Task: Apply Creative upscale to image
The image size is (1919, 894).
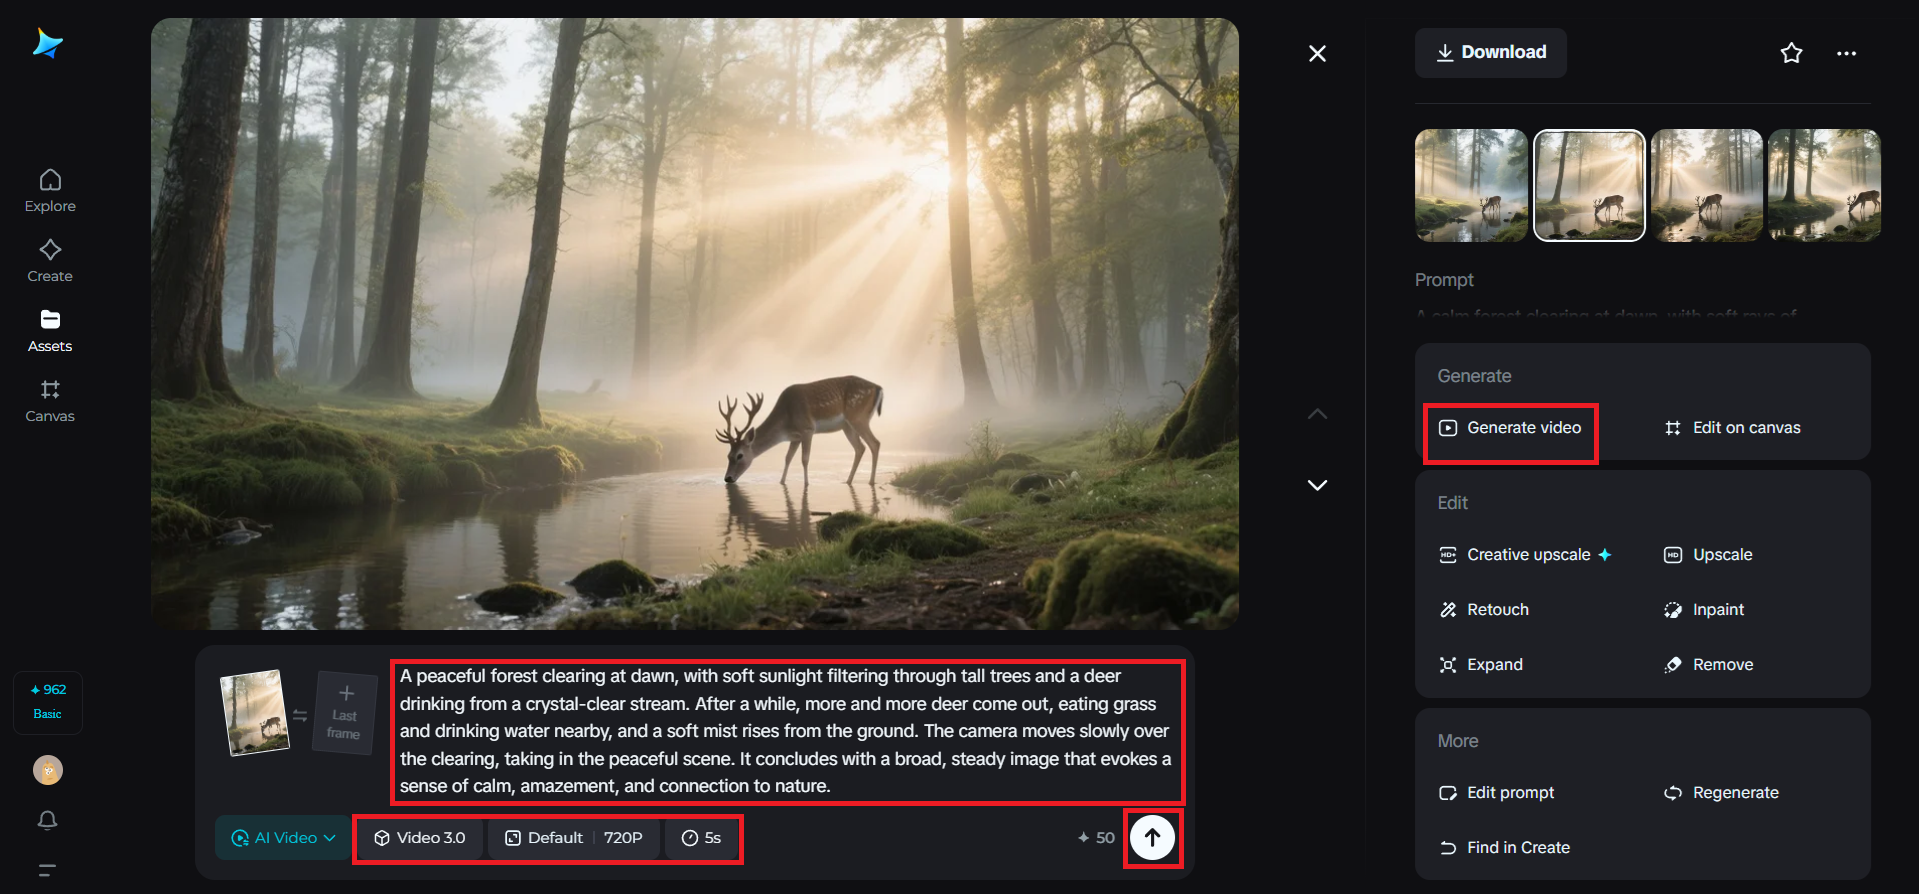Action: [x=1525, y=555]
